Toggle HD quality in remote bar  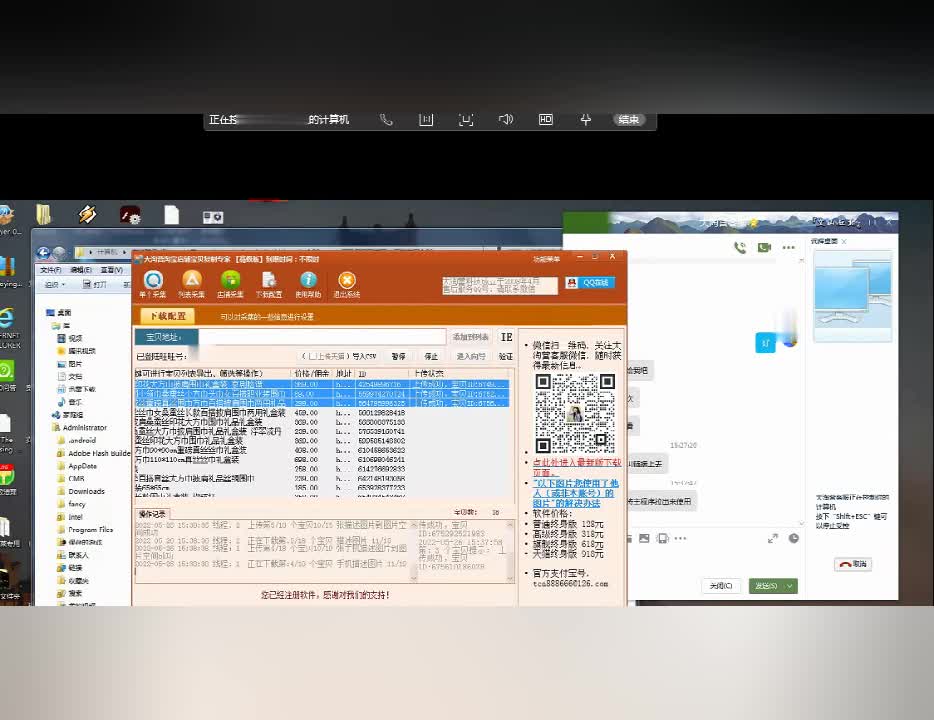546,120
